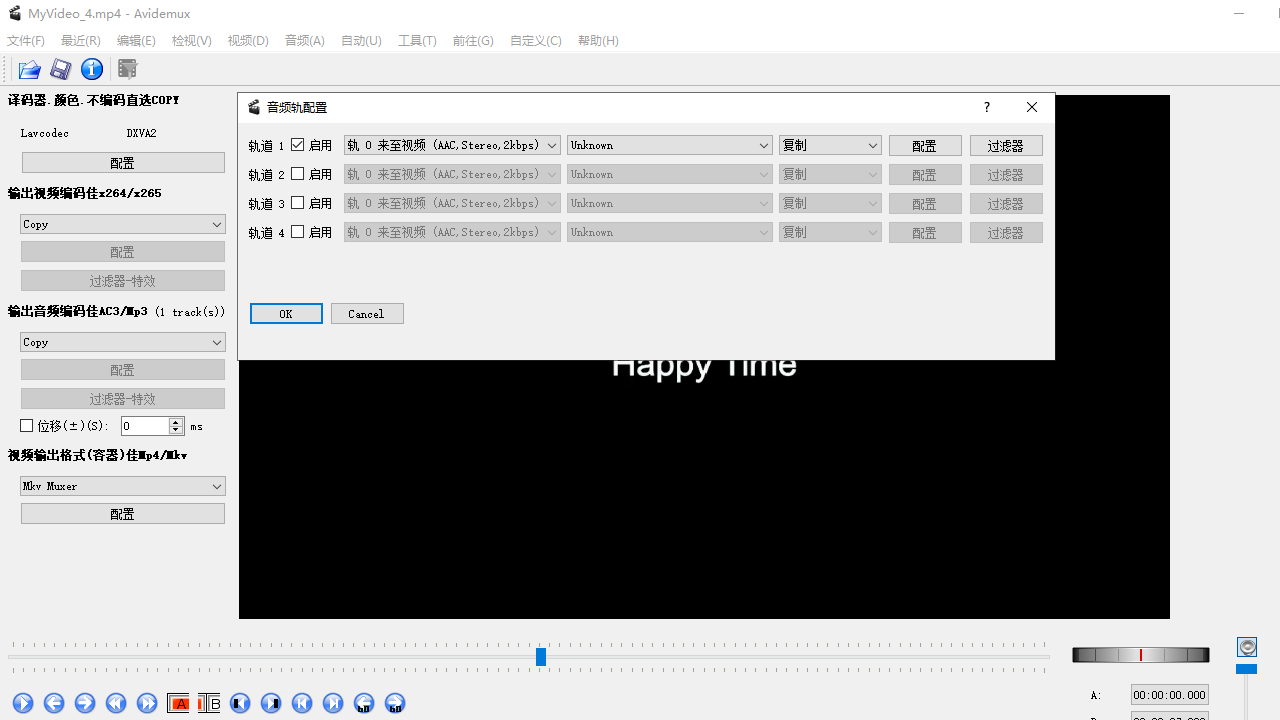1280x720 pixels.
Task: Jump to the next keyframe
Action: [333, 703]
